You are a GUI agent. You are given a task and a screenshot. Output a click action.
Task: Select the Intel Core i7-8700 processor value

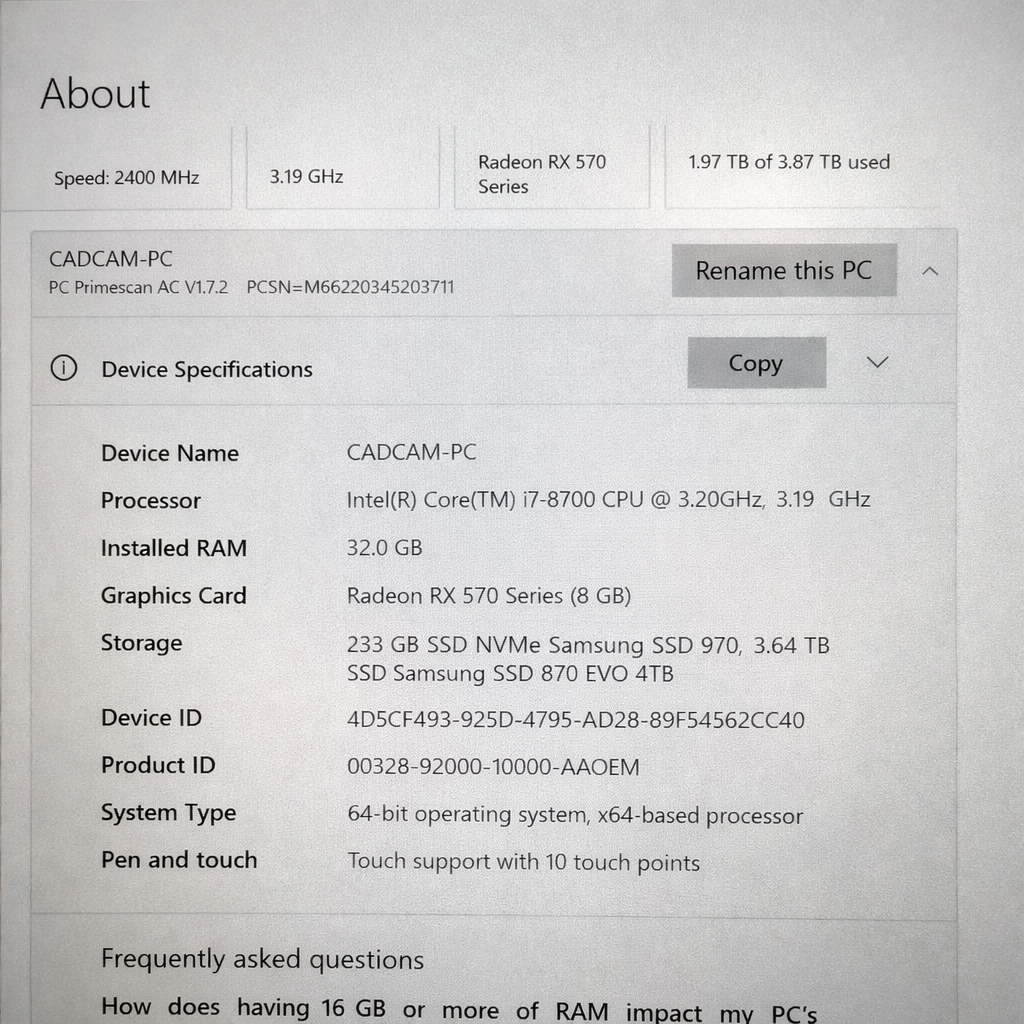click(x=608, y=500)
